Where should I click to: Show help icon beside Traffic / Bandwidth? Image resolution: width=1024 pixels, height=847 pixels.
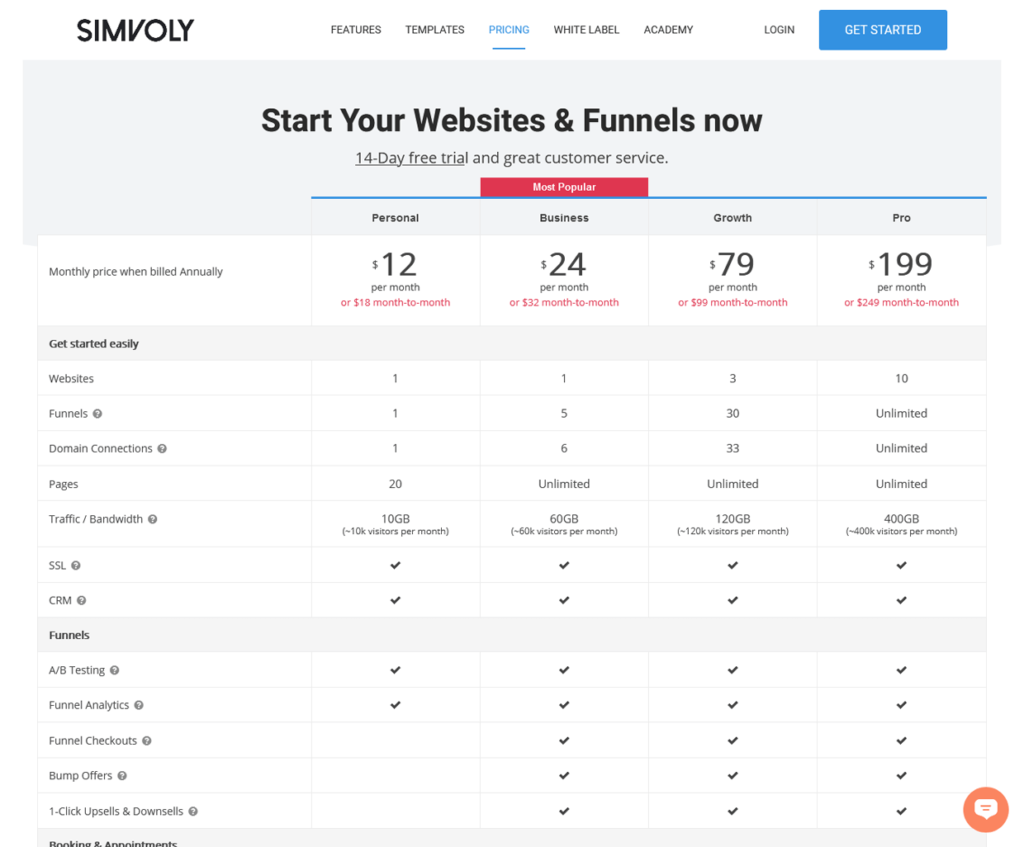[x=152, y=519]
